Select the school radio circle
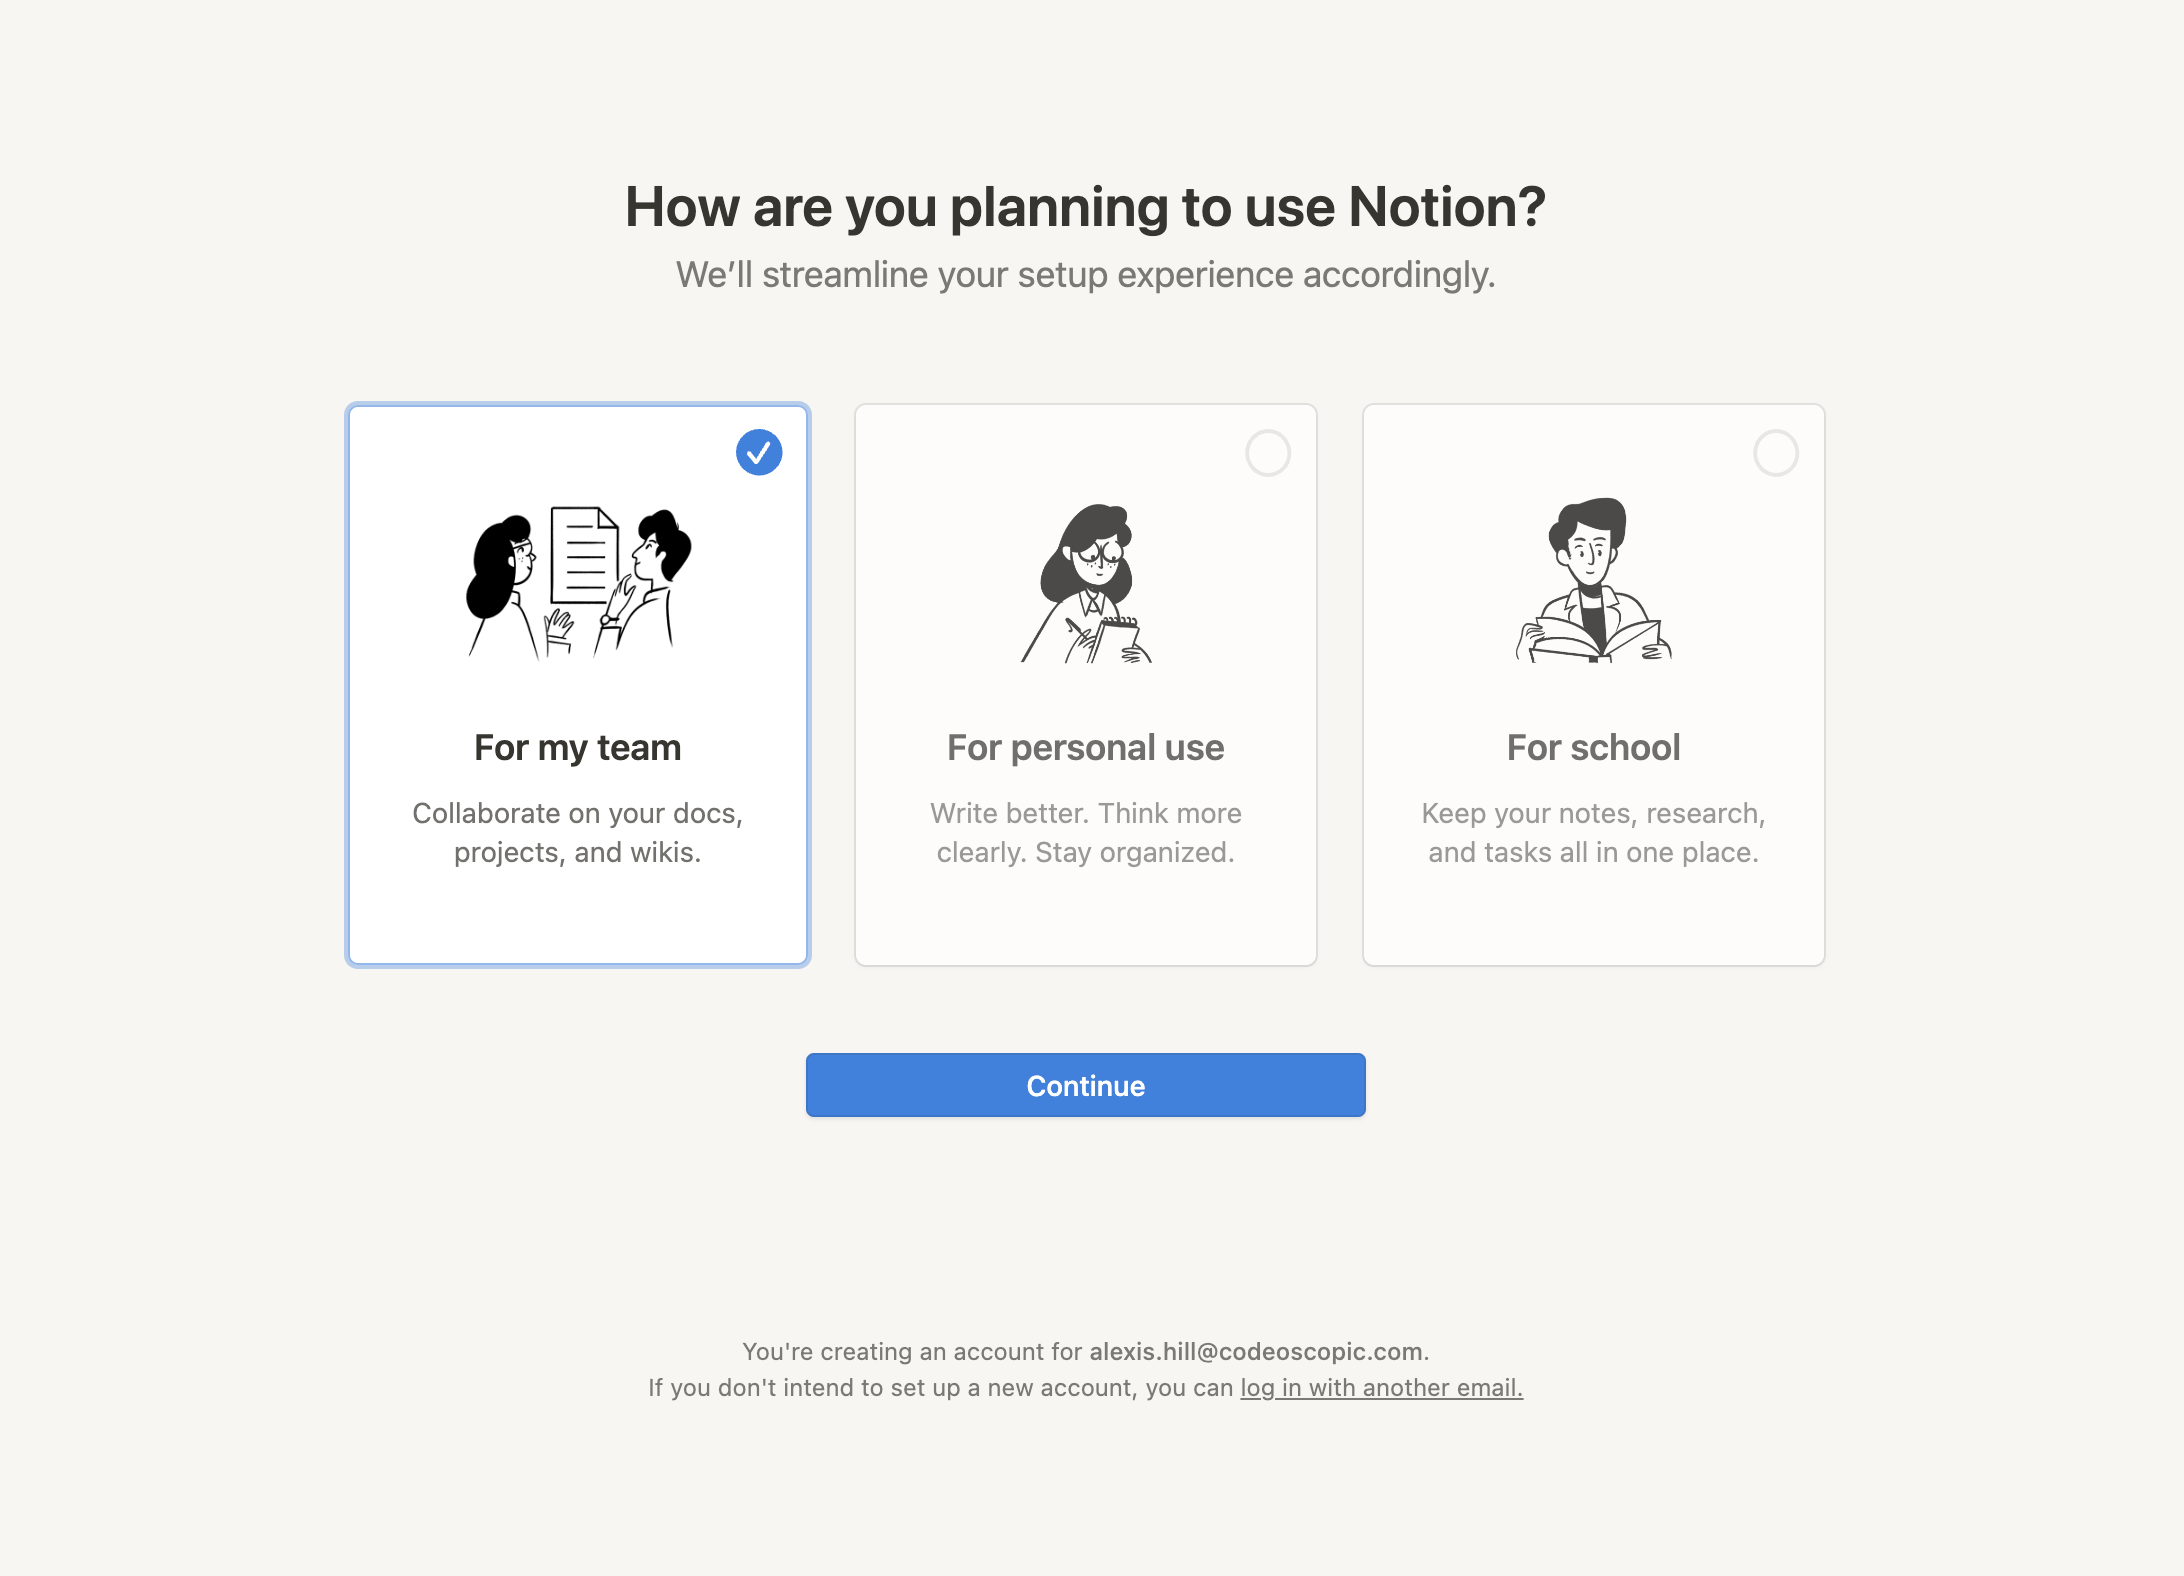Image resolution: width=2184 pixels, height=1576 pixels. click(x=1775, y=453)
